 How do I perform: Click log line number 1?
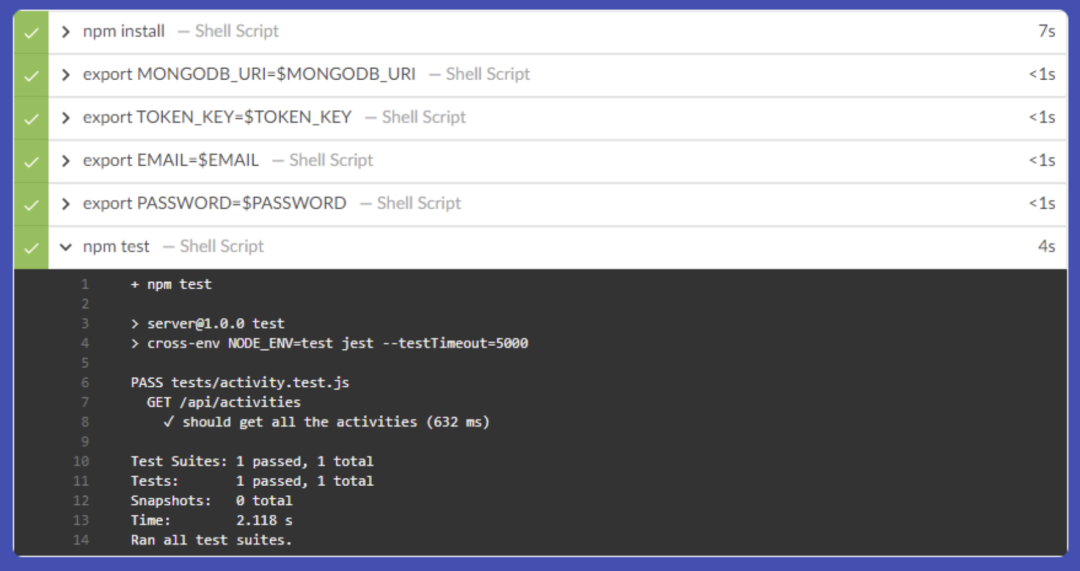tap(85, 285)
